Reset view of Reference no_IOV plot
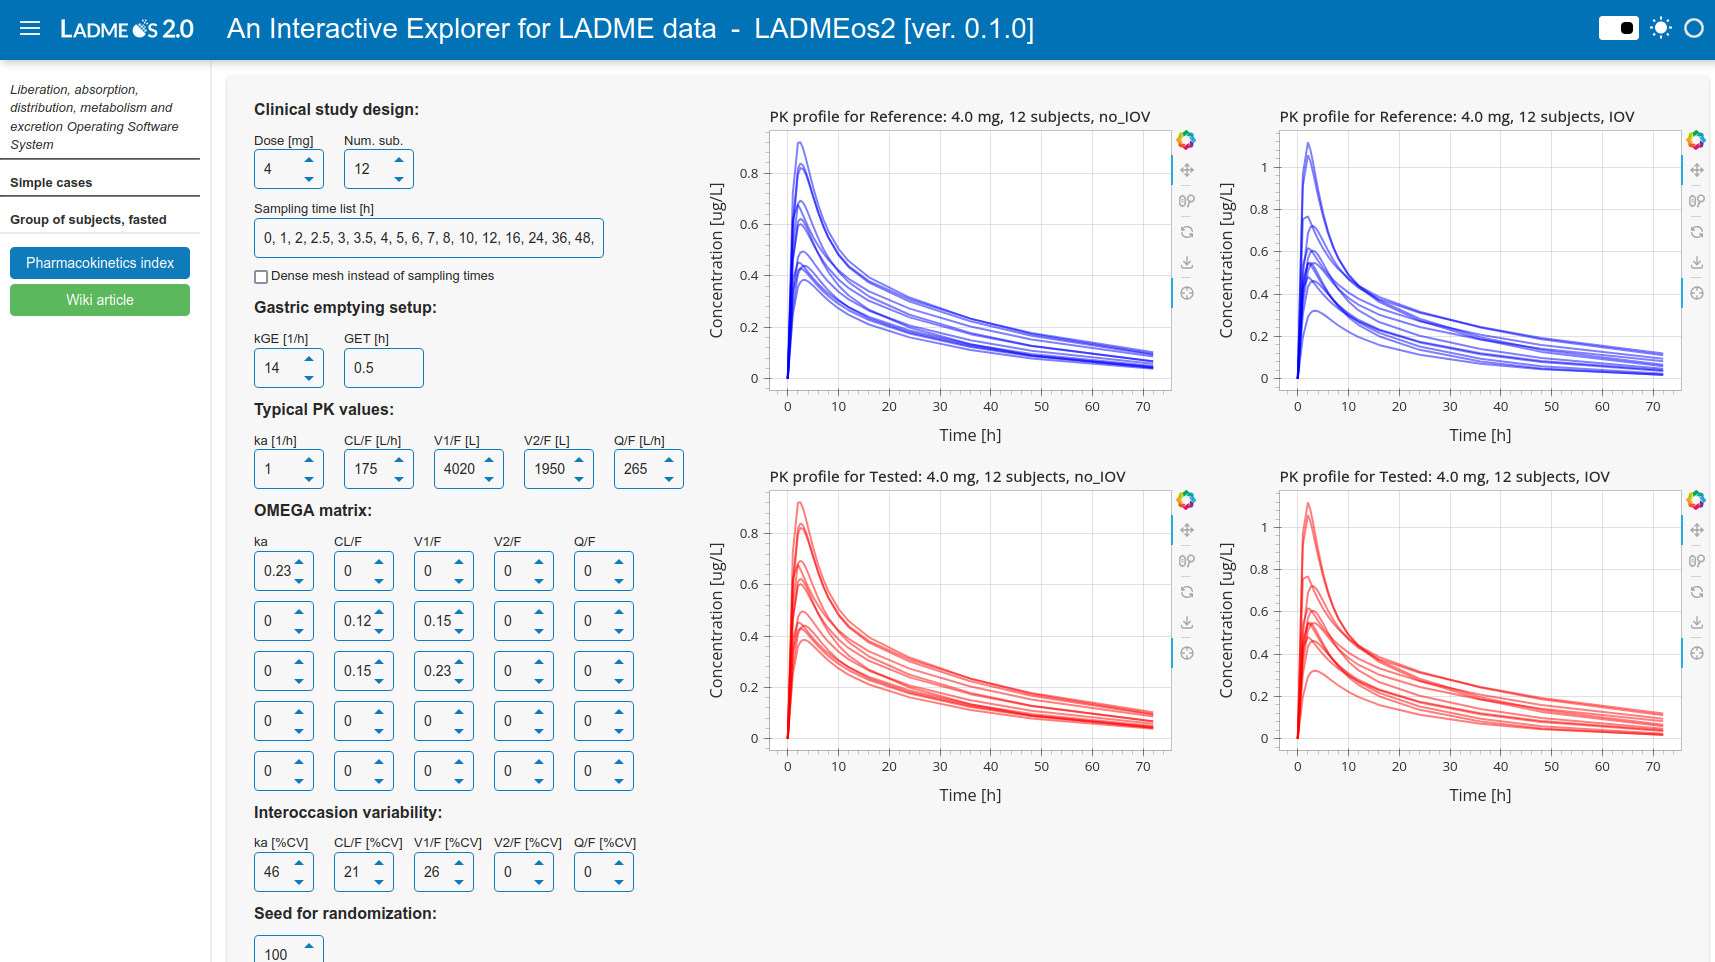Viewport: 1715px width, 962px height. click(x=1187, y=232)
